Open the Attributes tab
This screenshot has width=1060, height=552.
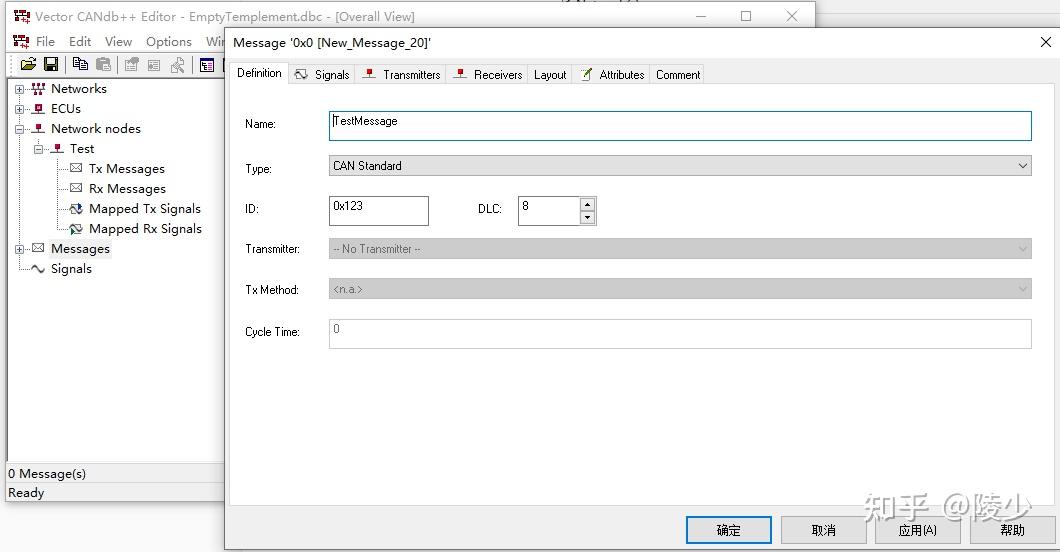612,75
